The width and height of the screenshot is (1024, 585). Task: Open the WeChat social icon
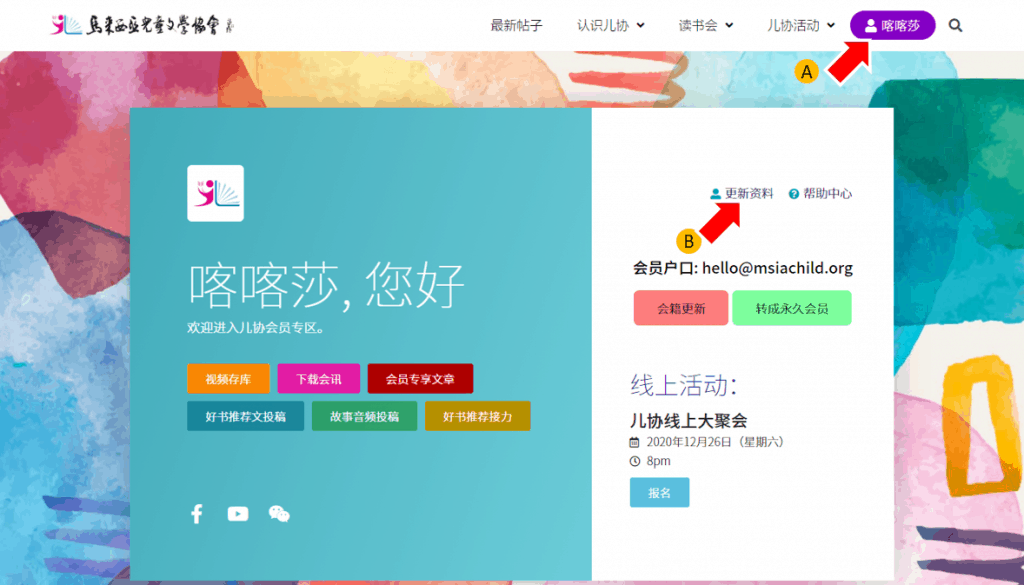pos(279,514)
